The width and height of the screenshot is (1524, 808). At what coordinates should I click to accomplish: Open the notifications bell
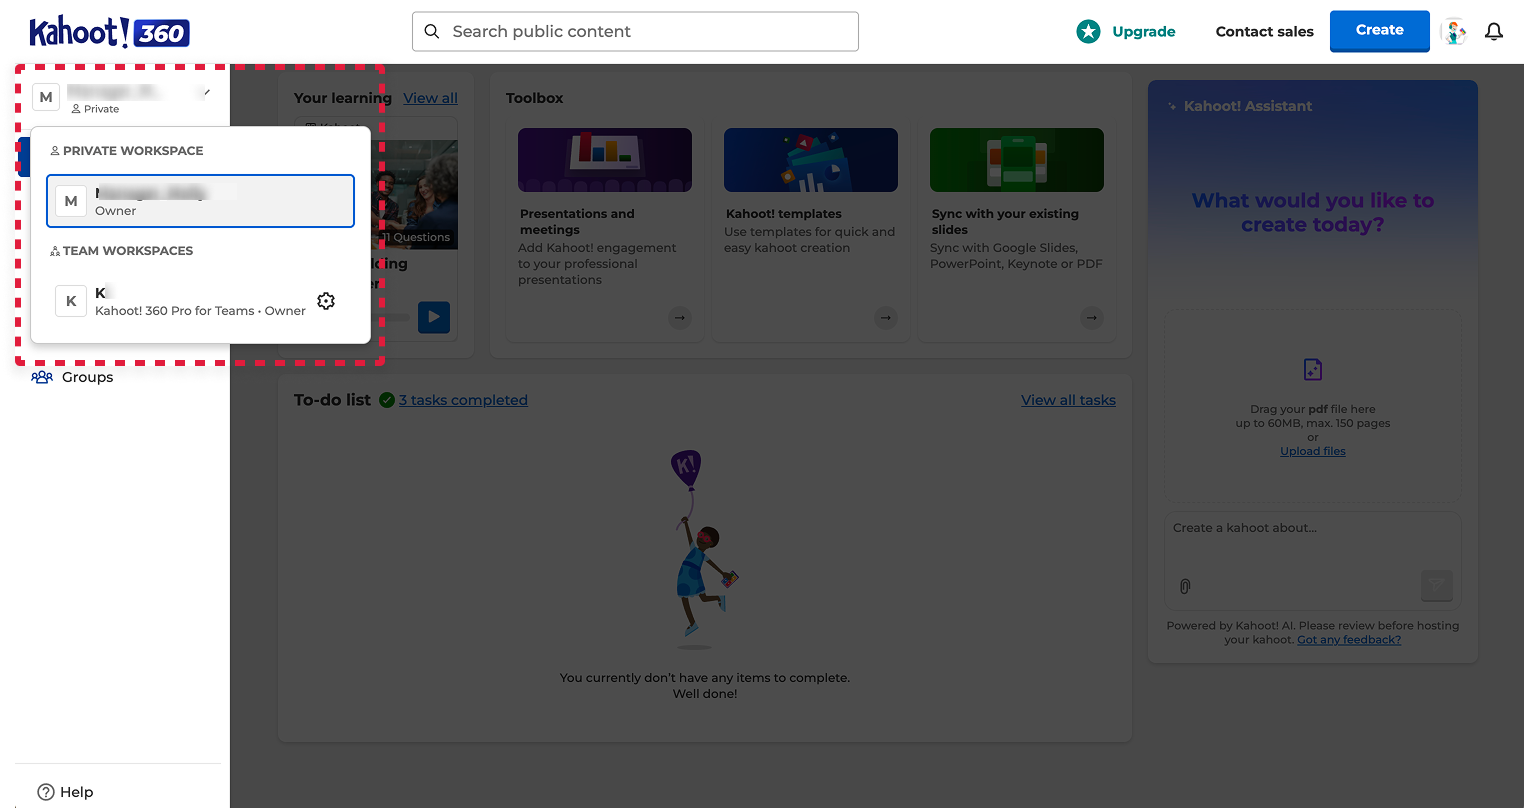coord(1494,32)
